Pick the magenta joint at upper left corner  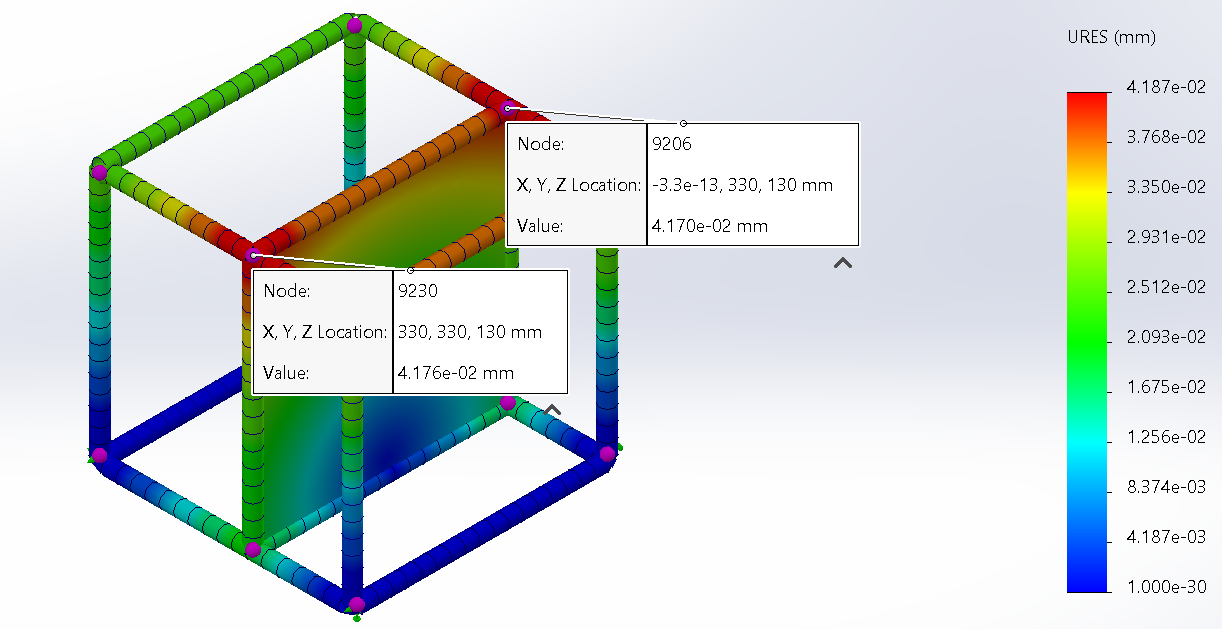(99, 172)
